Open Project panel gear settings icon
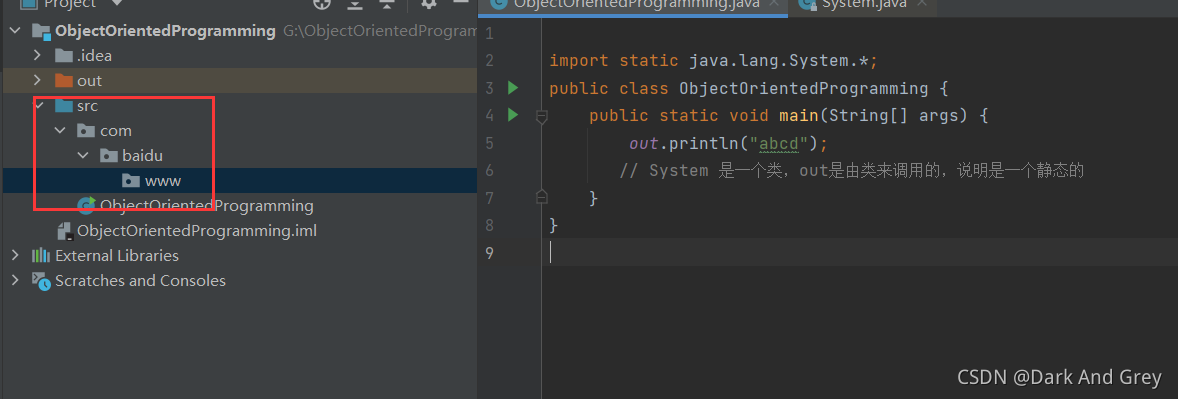 click(429, 3)
